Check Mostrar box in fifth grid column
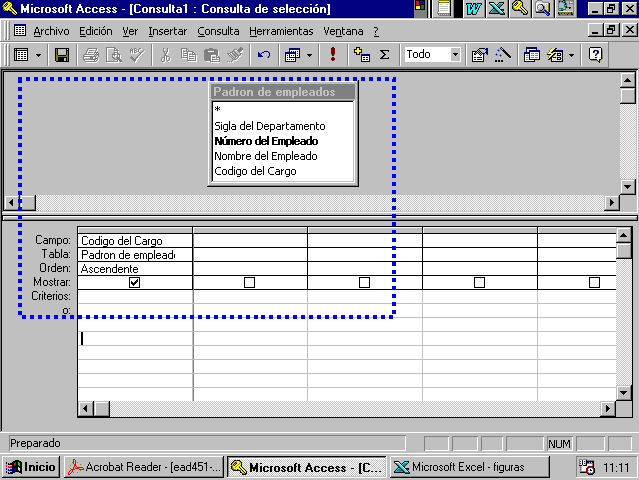Image resolution: width=639 pixels, height=480 pixels. coord(595,282)
